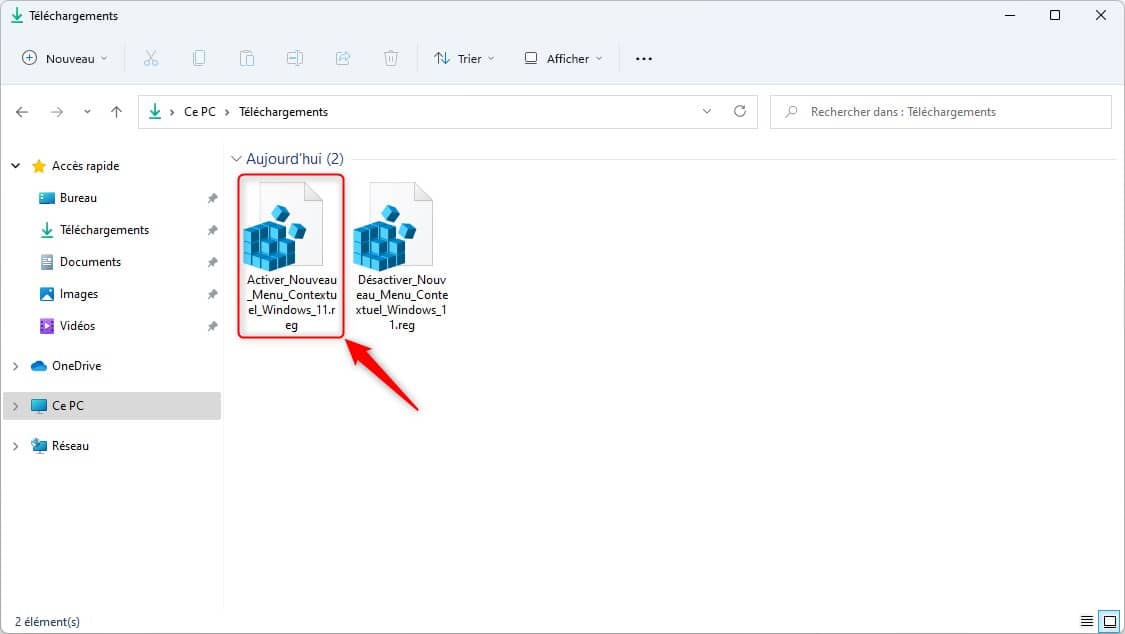Viewport: 1125px width, 634px height.
Task: Click Téléchargements in the address breadcrumb
Action: (283, 112)
